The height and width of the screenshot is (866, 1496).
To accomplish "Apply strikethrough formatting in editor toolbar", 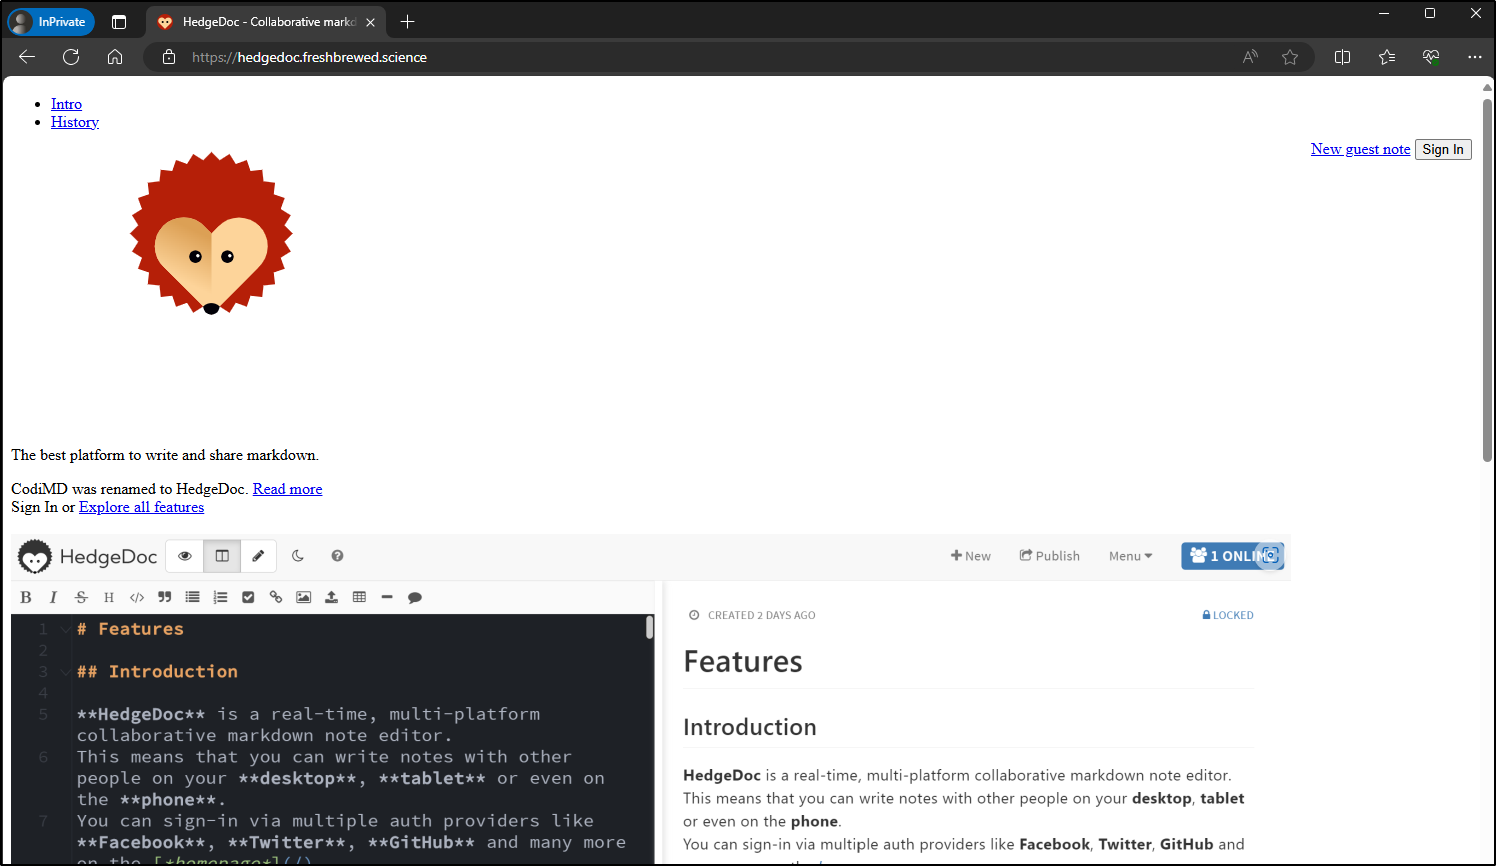I will point(81,597).
